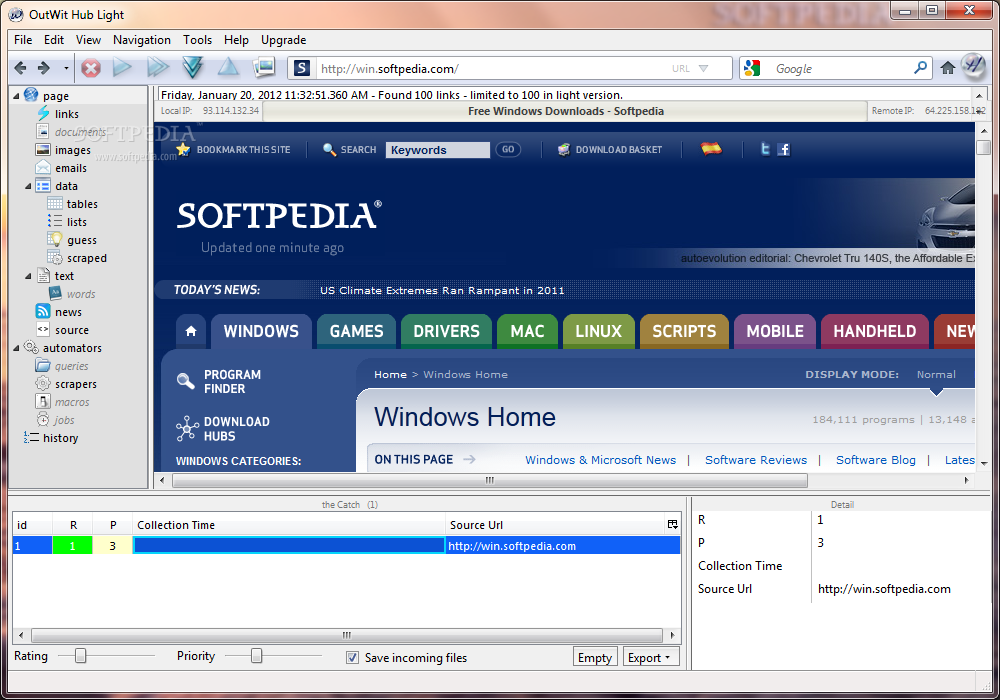Go forward with the right arrow button
Screen dimensions: 1000x700
point(44,68)
